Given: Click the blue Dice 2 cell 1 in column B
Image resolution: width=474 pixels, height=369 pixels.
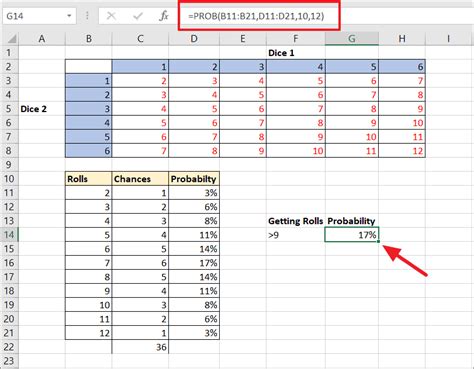Looking at the screenshot, I should pyautogui.click(x=89, y=81).
